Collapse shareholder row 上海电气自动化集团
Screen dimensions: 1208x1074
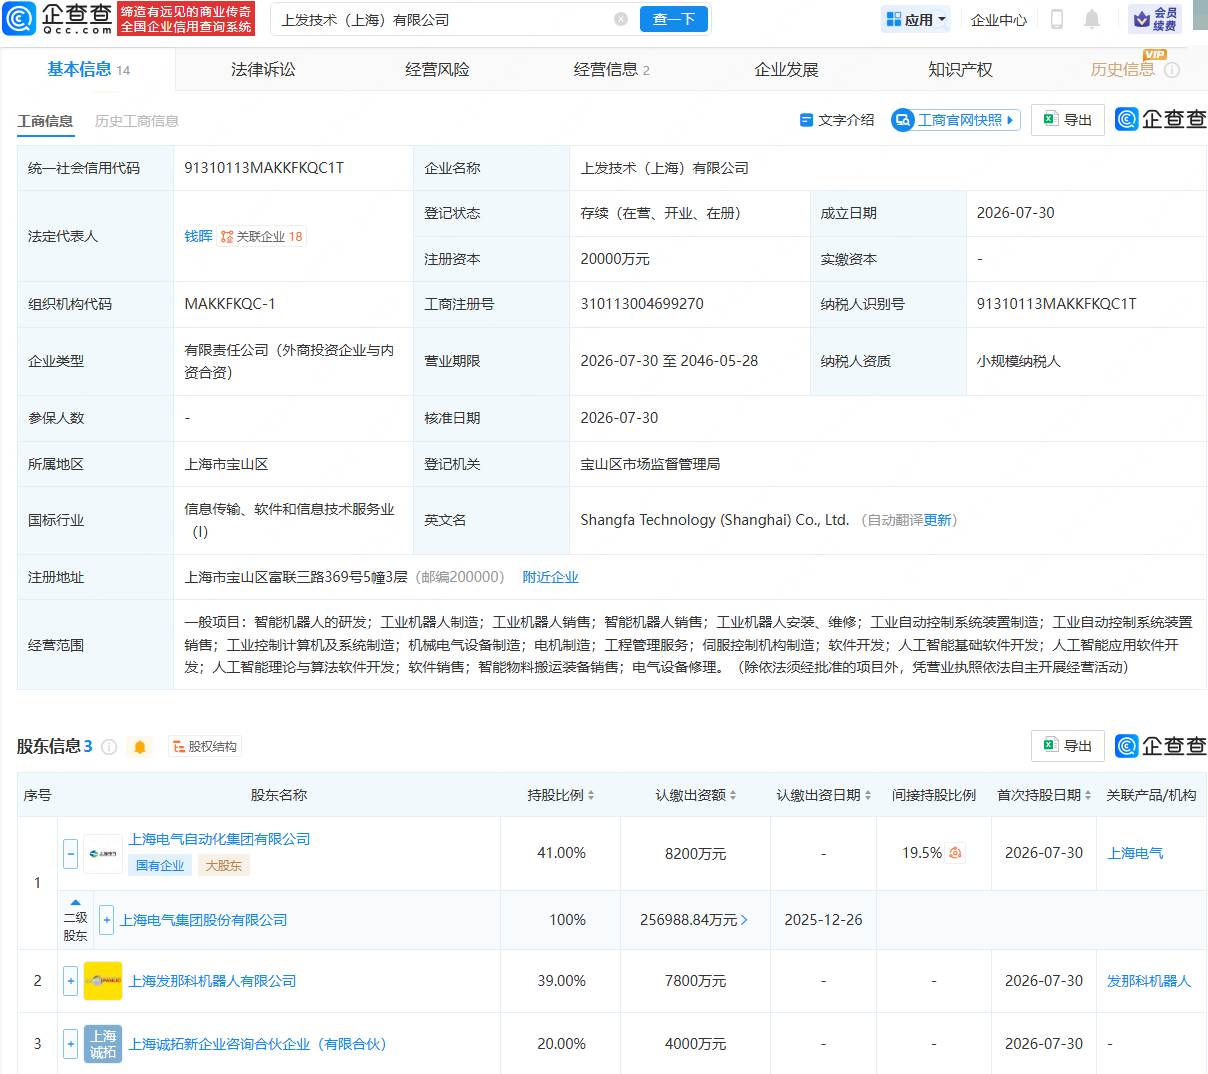pos(70,854)
